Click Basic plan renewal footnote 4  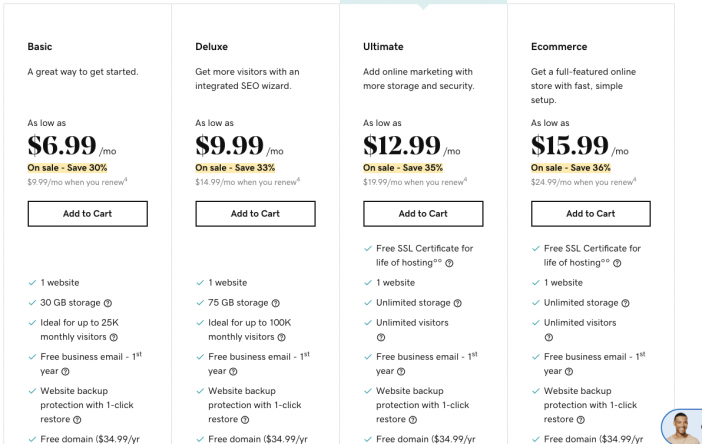click(x=126, y=180)
